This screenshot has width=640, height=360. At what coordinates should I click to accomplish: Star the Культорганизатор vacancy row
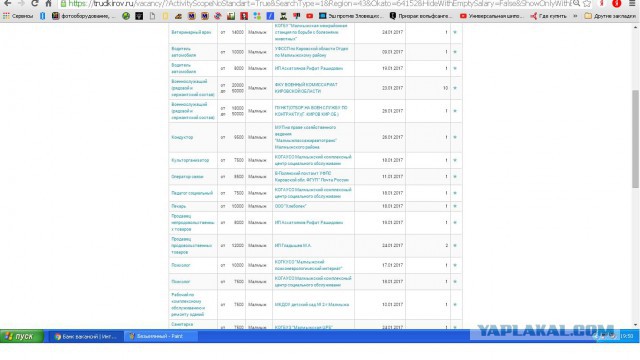(x=455, y=160)
